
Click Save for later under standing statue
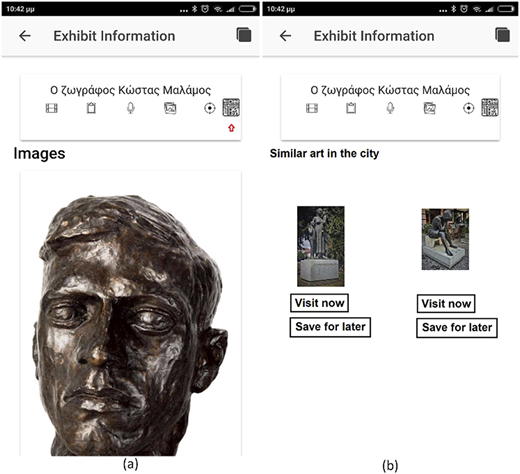(x=330, y=327)
